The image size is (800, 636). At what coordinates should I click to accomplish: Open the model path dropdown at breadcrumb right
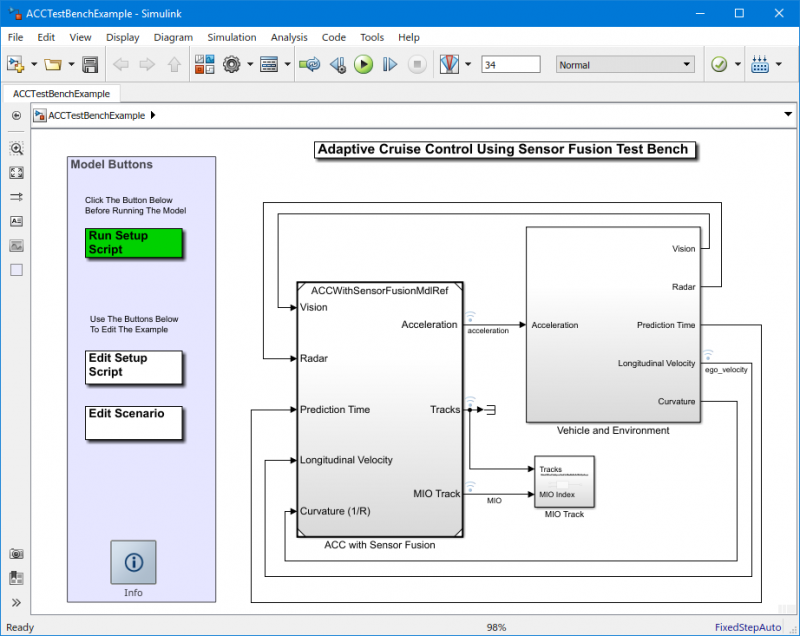pyautogui.click(x=788, y=115)
